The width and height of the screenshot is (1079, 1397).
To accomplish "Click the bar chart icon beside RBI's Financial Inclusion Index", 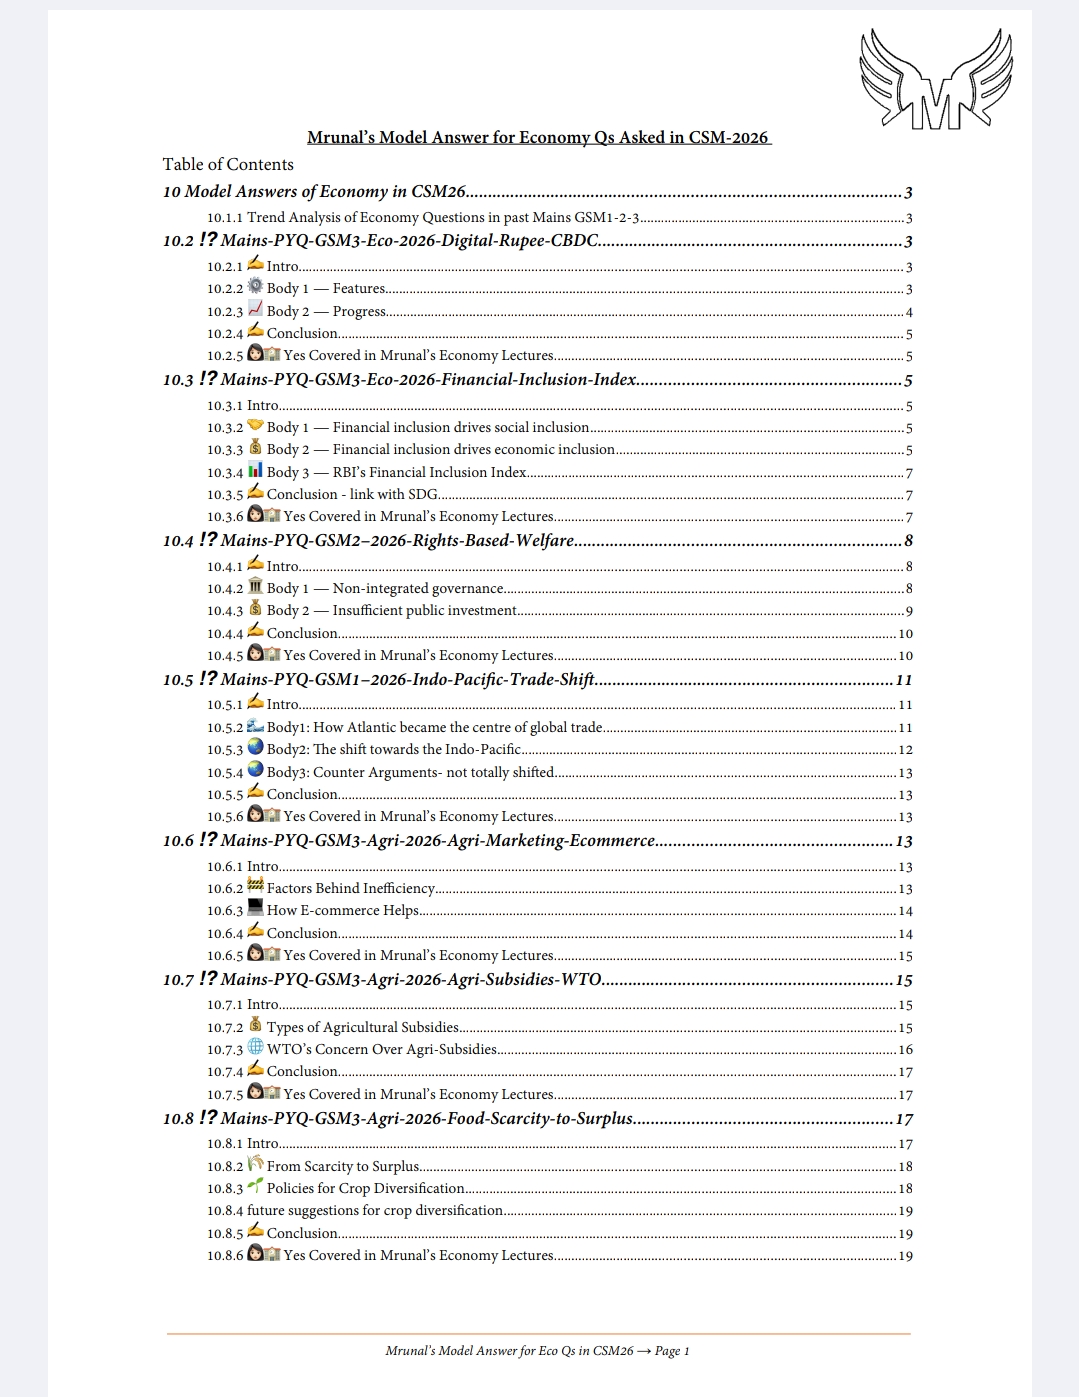I will (255, 470).
